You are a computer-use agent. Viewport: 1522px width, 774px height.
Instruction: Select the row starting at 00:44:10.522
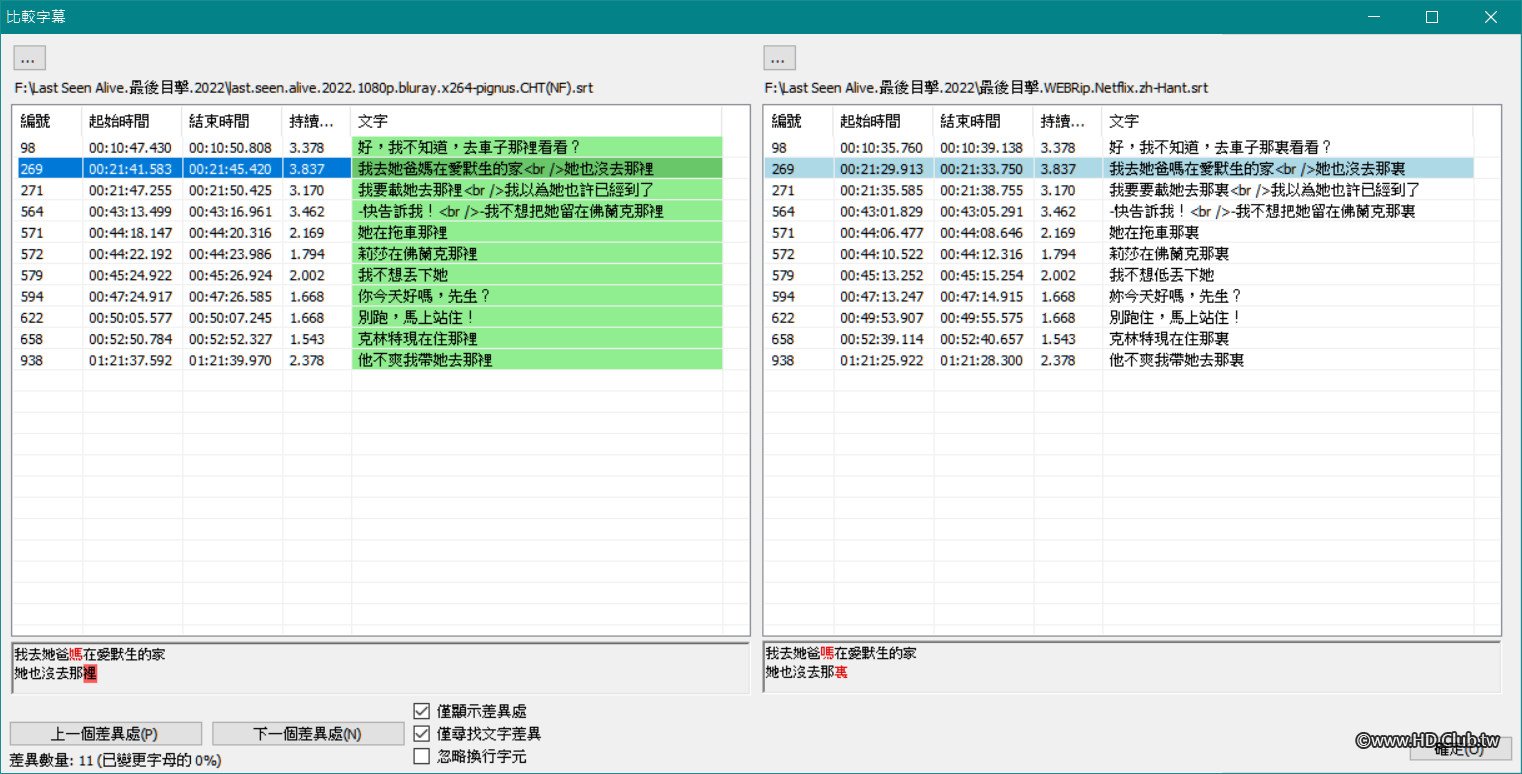tap(1119, 254)
